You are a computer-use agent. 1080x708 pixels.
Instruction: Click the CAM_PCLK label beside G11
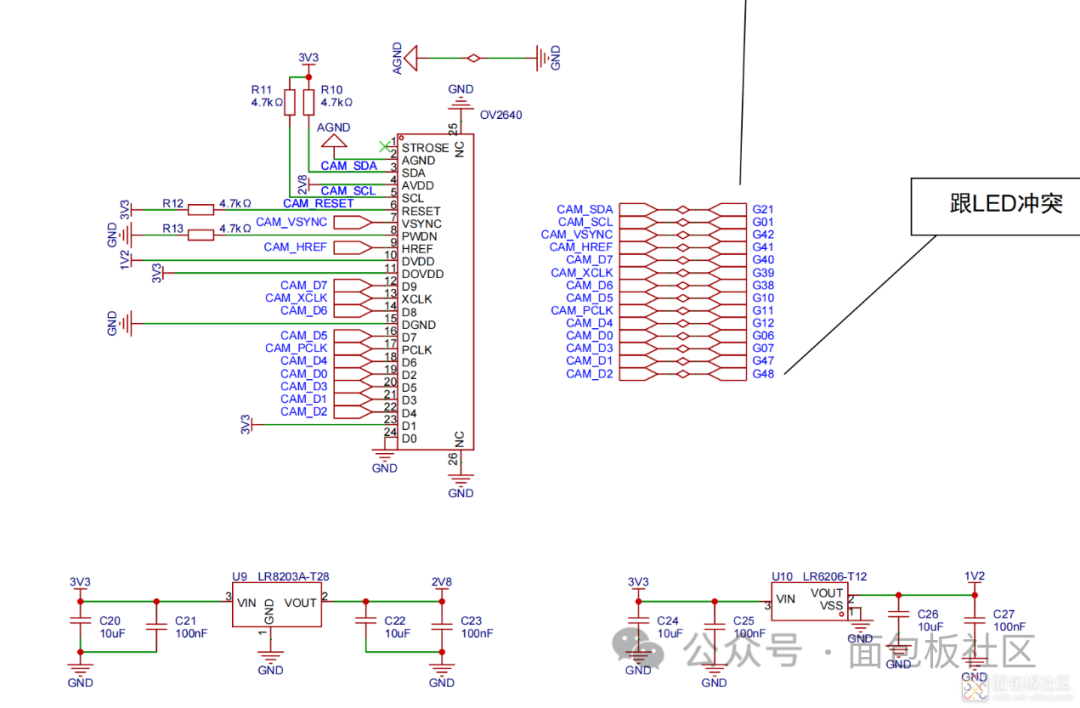click(x=582, y=311)
